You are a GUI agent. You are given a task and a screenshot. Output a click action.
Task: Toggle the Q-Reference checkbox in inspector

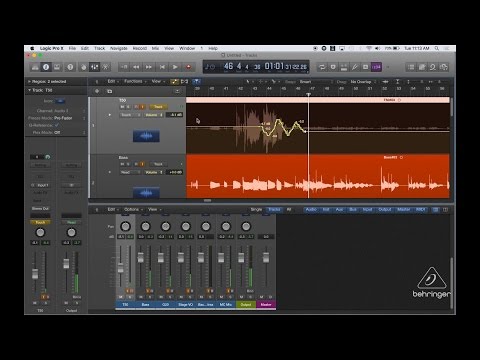(x=57, y=125)
